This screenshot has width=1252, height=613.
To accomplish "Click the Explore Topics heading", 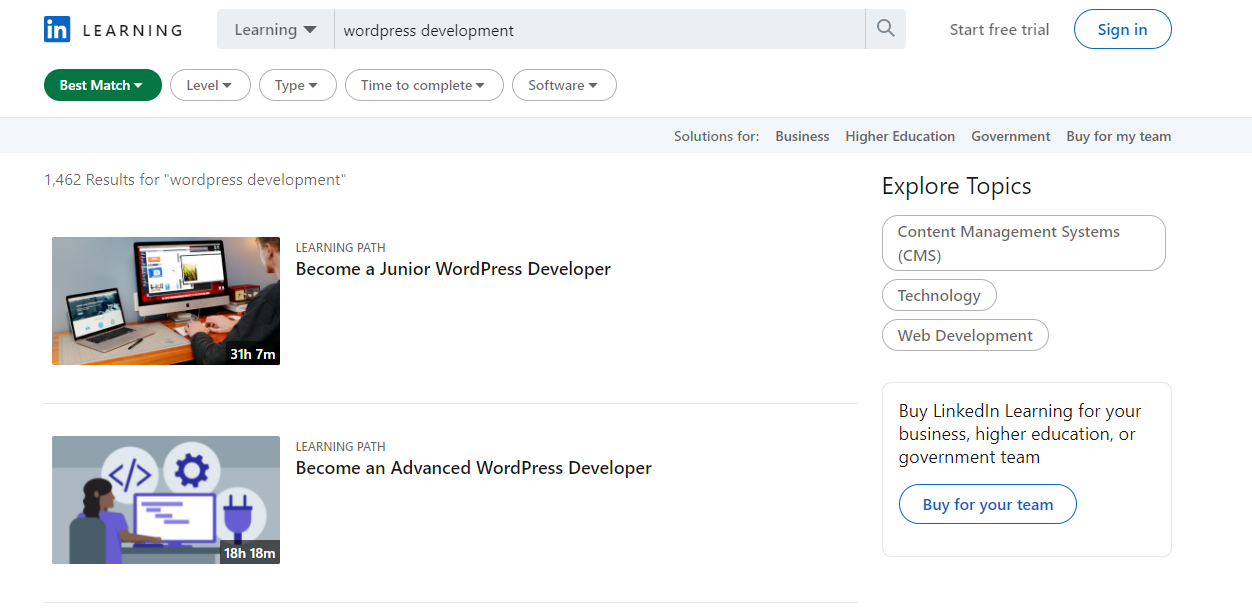I will click(956, 186).
